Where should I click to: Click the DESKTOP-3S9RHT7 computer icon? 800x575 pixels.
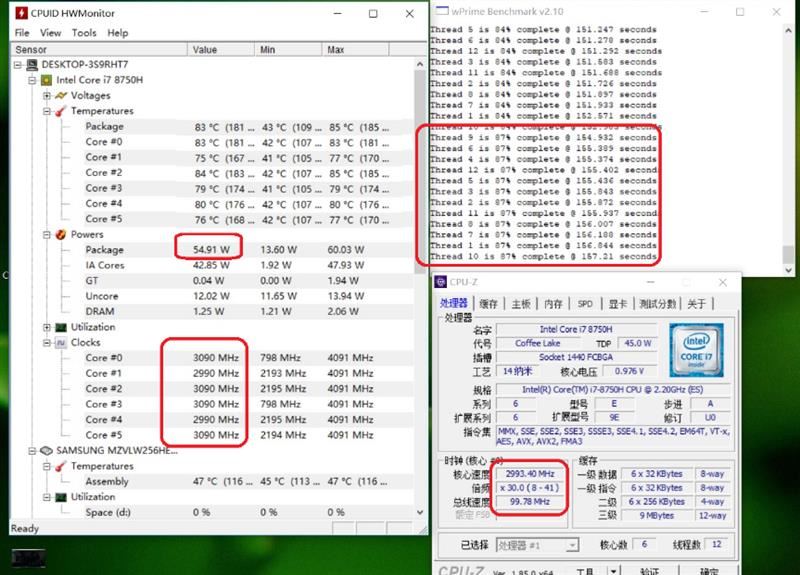32,65
